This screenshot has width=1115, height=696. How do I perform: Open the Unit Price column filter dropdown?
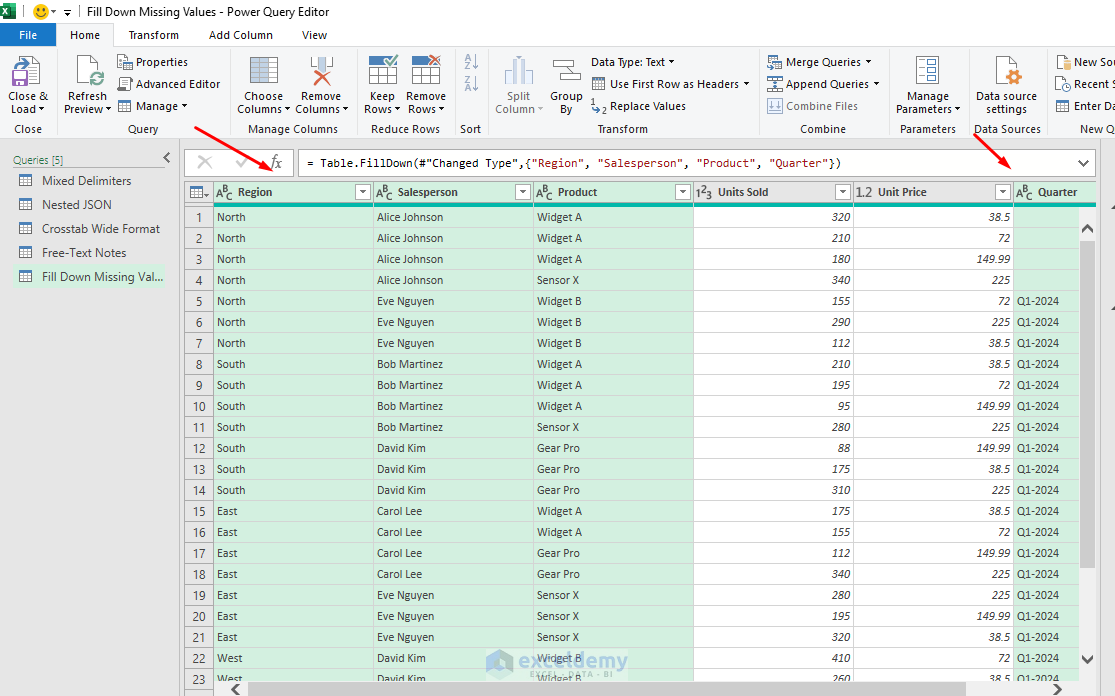[1003, 192]
